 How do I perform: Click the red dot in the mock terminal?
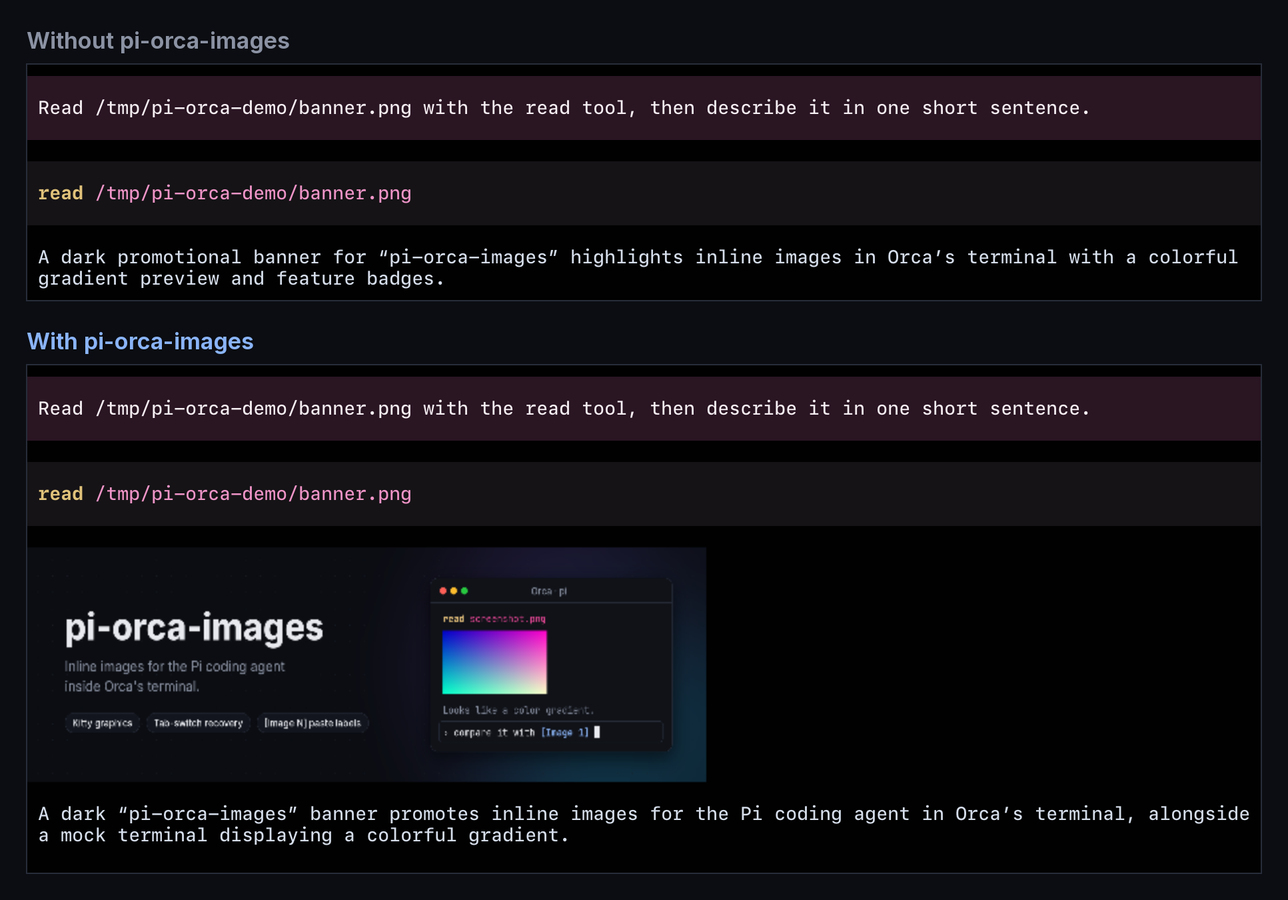[444, 591]
